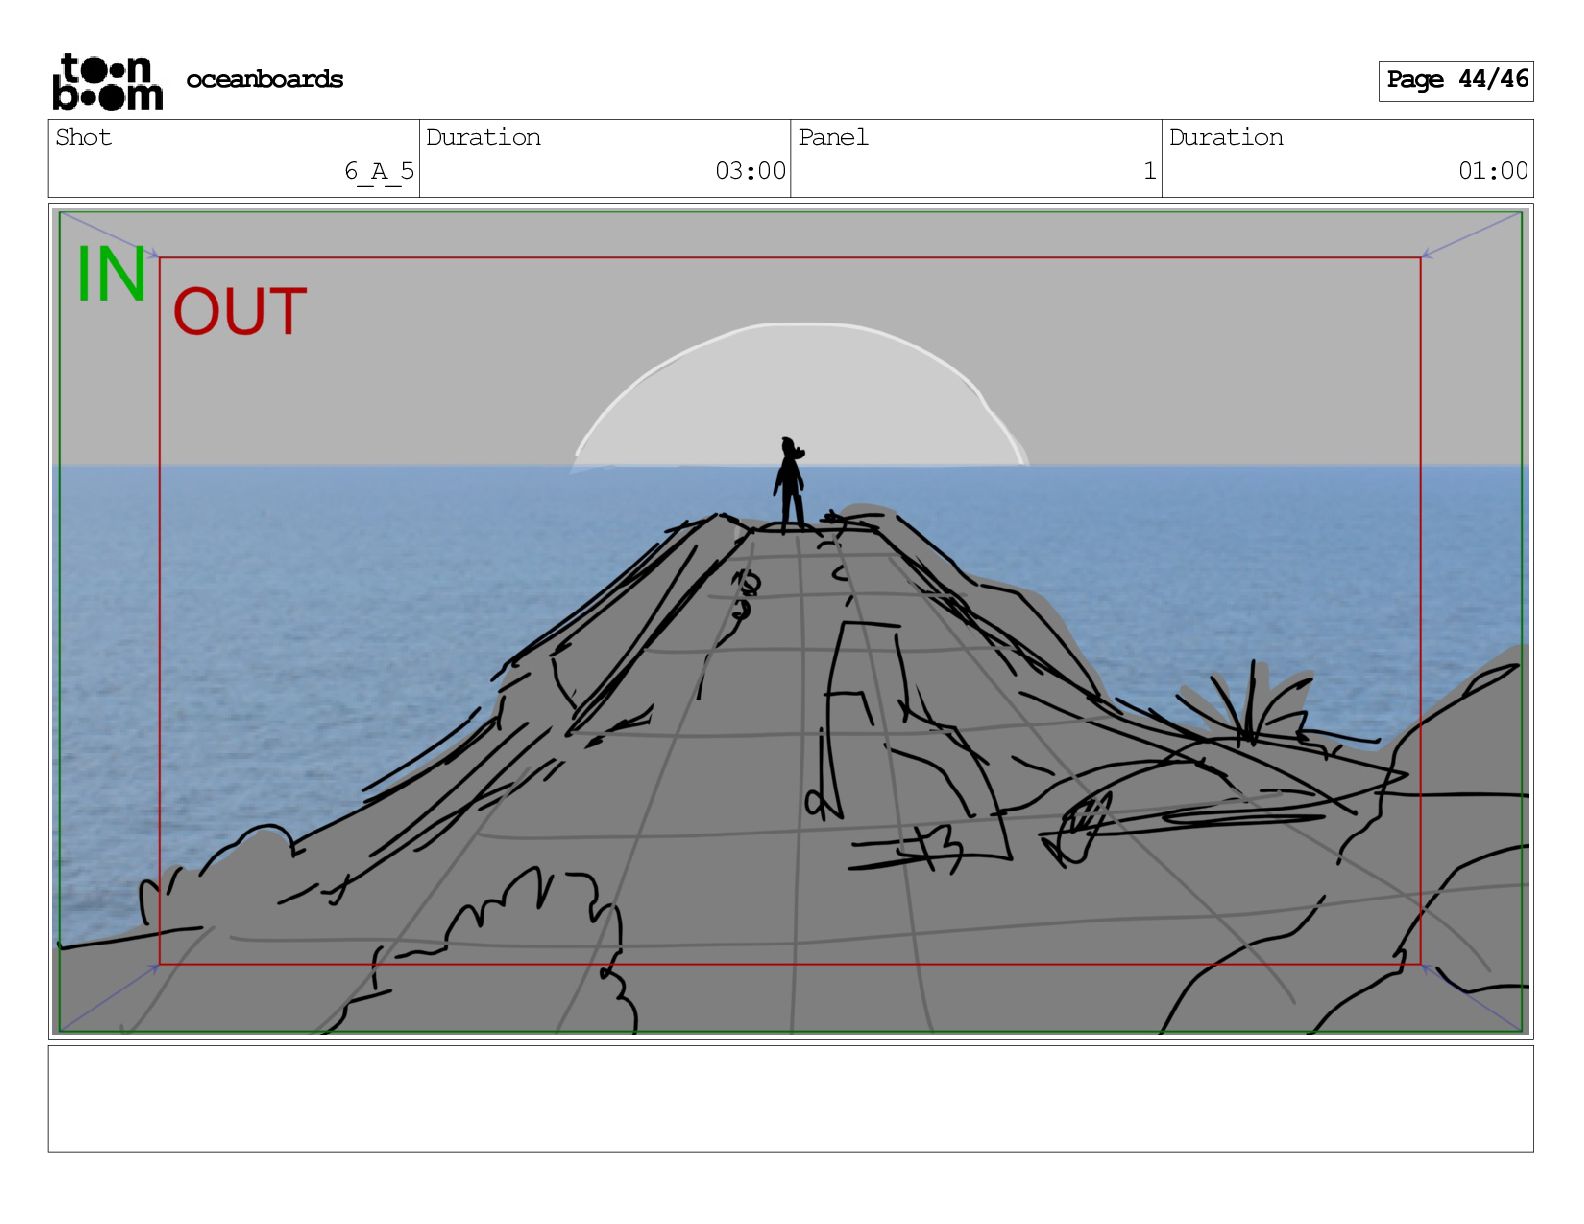Click the shot name '6_A_5'

(x=379, y=171)
